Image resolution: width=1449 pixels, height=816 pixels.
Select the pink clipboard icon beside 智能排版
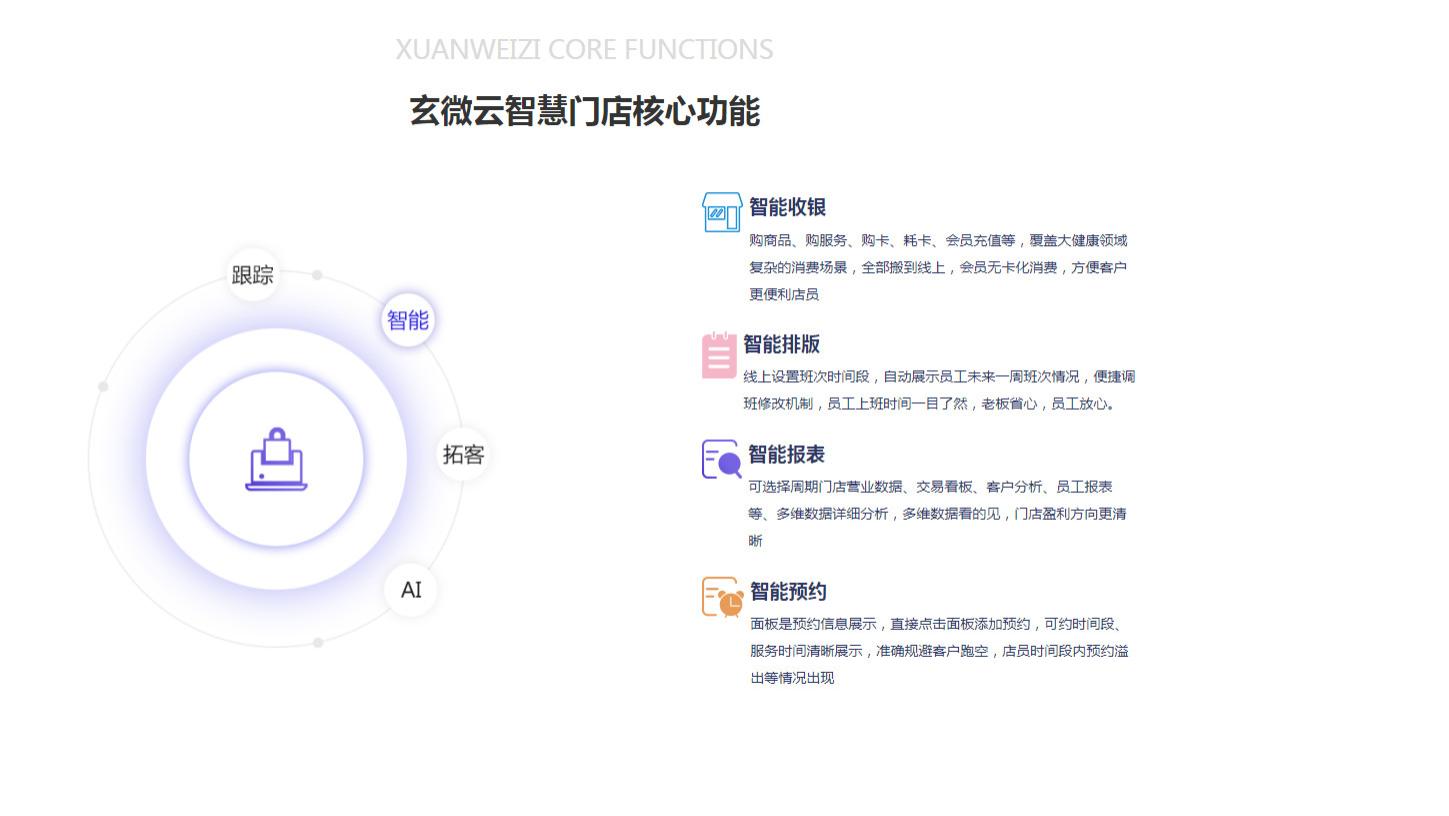(x=719, y=356)
